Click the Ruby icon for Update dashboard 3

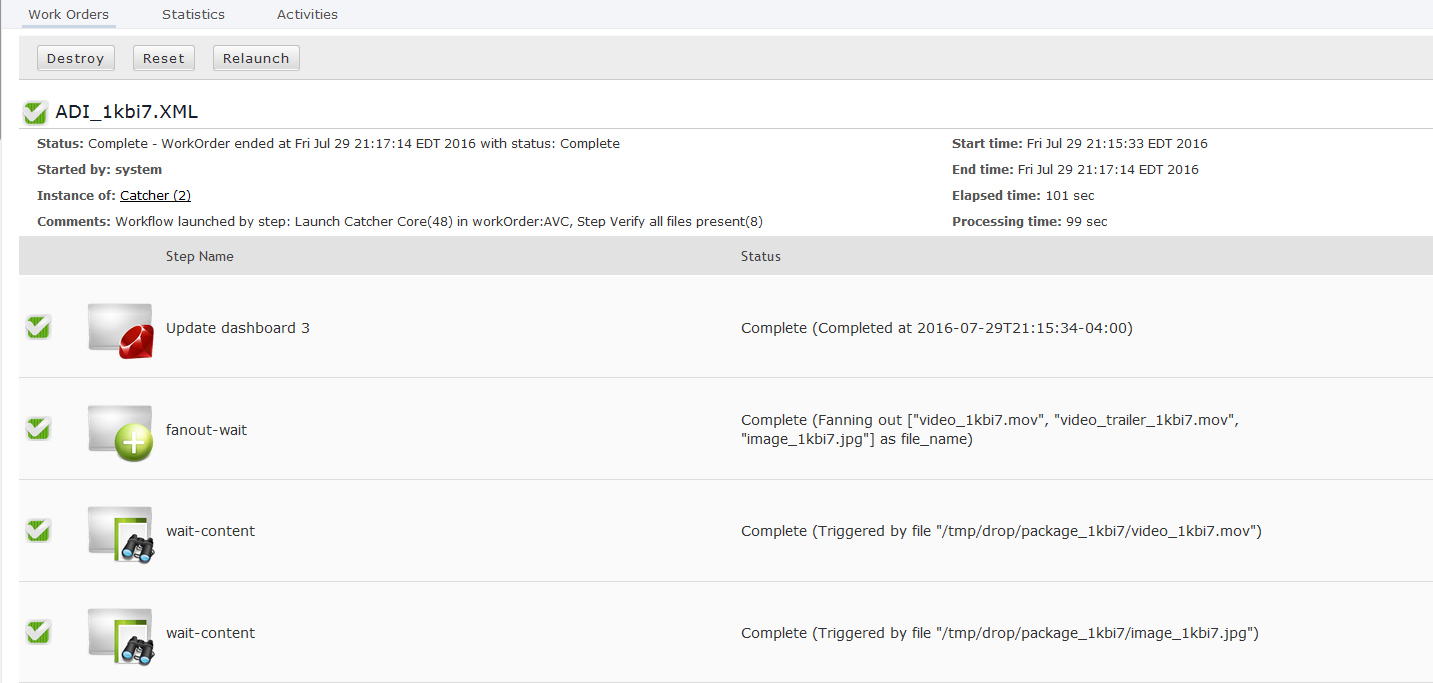(x=120, y=330)
